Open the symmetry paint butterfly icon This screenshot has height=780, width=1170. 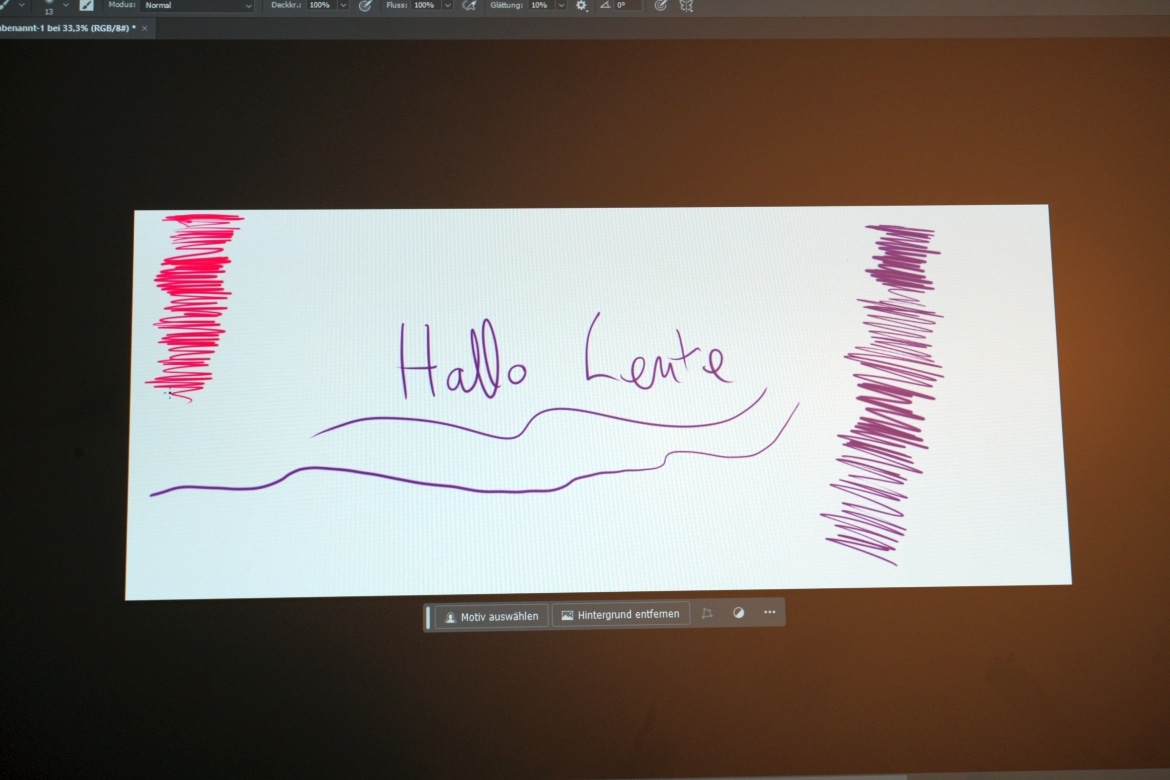pyautogui.click(x=686, y=5)
